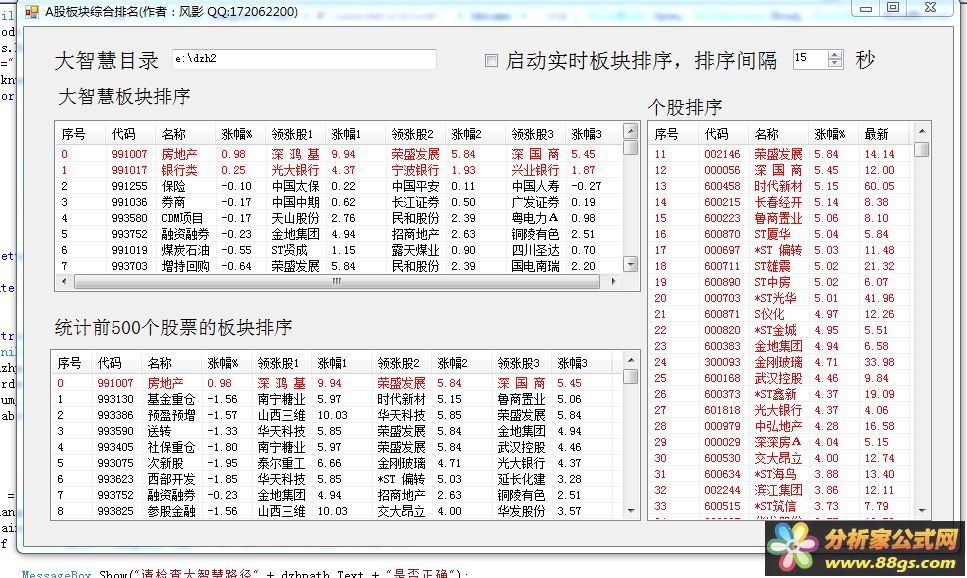This screenshot has width=967, height=578.
Task: Click 深鸿基 in the 房地产 row of top table
Action: click(295, 154)
